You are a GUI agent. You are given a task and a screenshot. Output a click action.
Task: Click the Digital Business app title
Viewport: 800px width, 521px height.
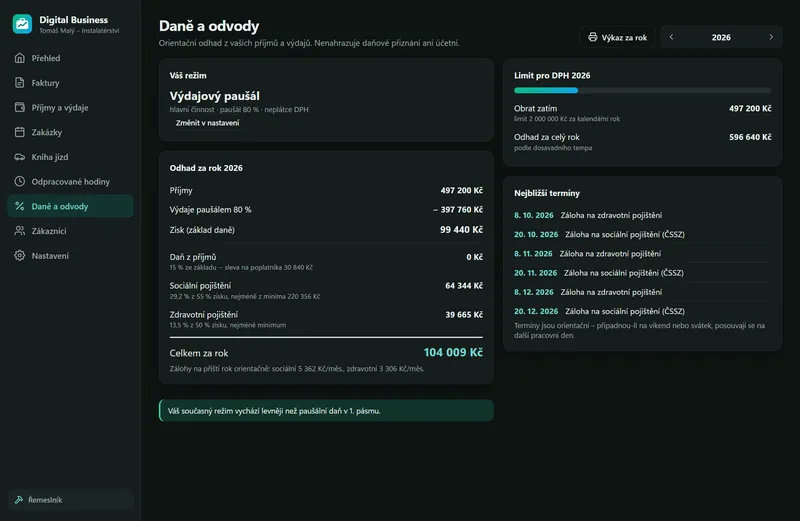[x=73, y=20]
